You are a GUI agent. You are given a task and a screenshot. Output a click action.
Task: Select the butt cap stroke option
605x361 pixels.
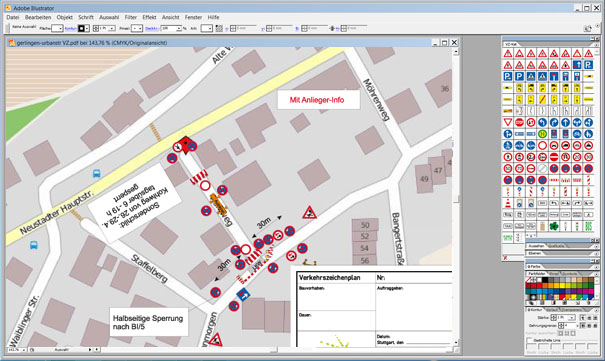point(583,317)
